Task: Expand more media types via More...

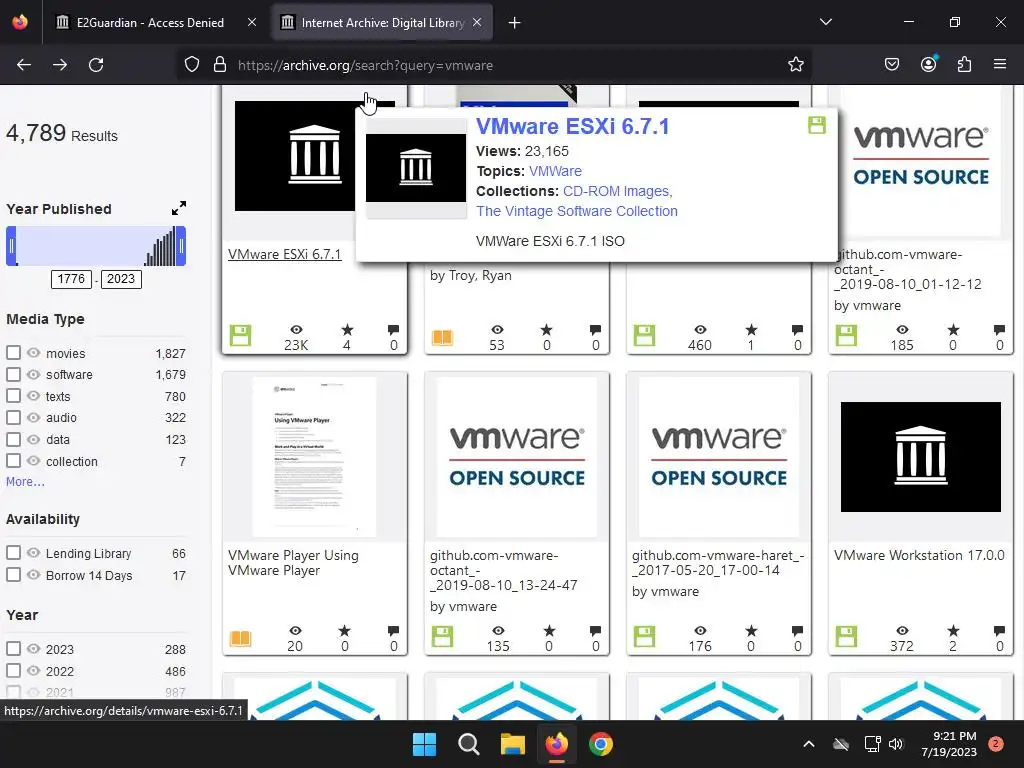Action: [25, 481]
